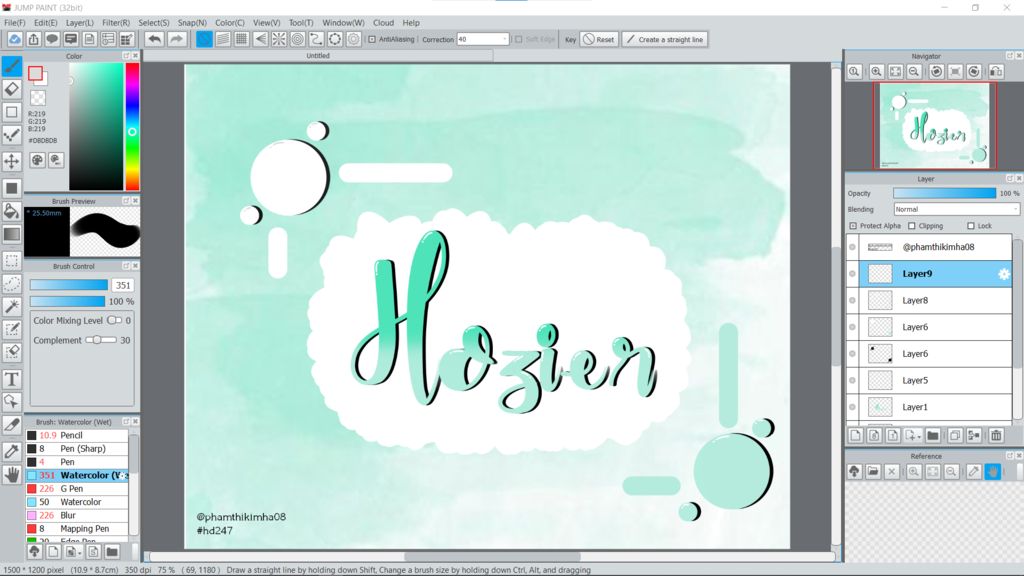Open Layer9 settings gear

[1004, 274]
